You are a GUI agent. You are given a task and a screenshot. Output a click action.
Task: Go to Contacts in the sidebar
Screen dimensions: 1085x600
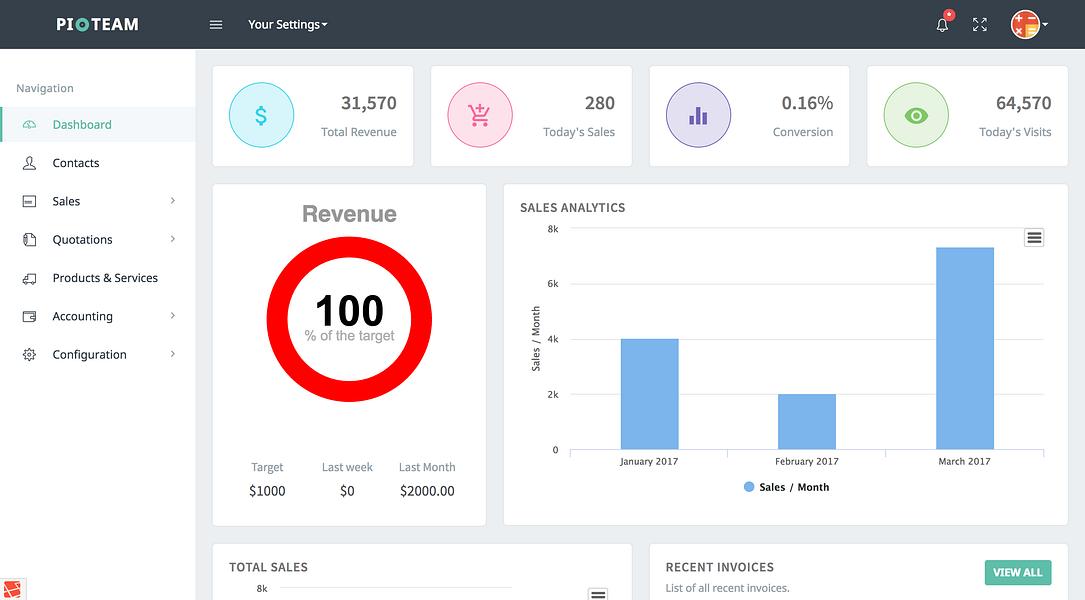[x=98, y=163]
